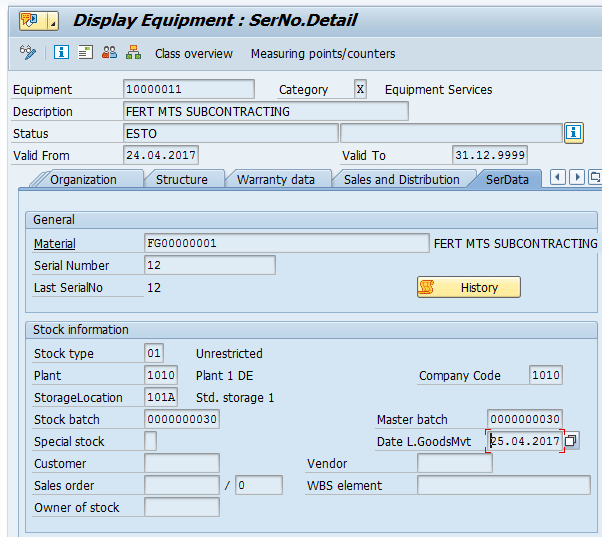
Task: Open the tab list dropdown button
Action: [x=595, y=178]
